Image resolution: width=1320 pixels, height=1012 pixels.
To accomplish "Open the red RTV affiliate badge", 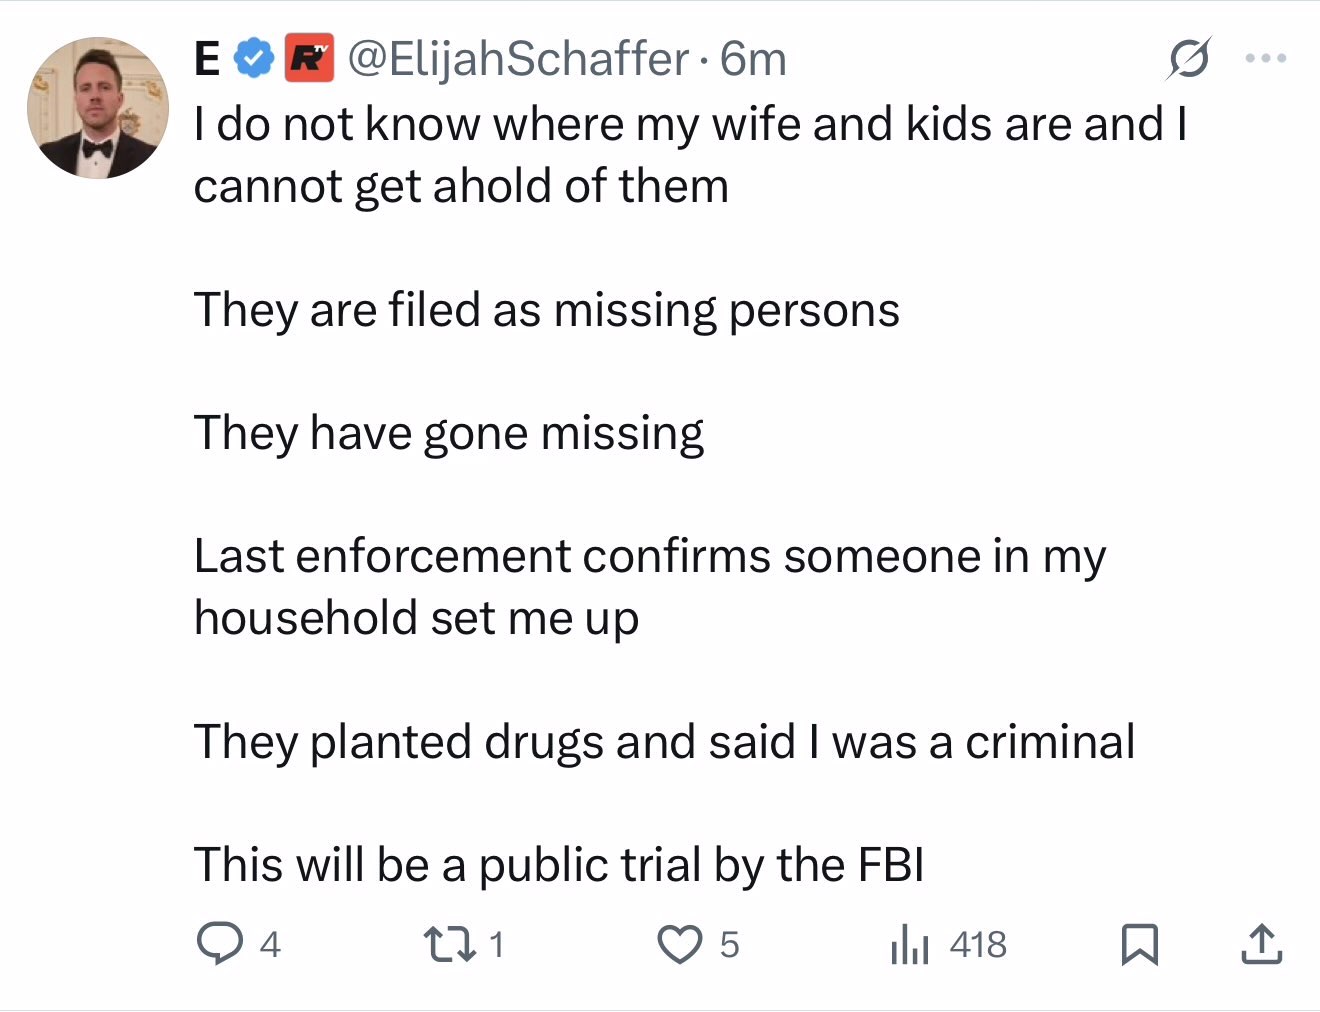I will coord(309,59).
